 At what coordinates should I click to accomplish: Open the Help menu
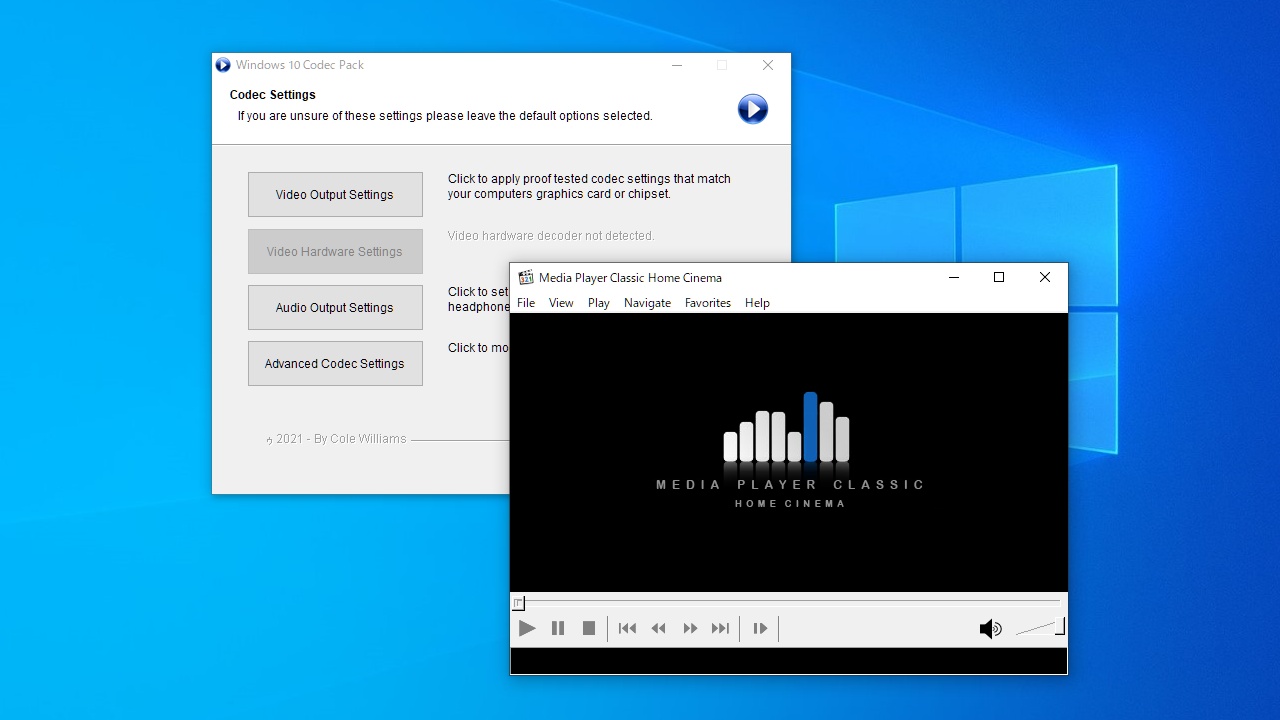tap(757, 303)
